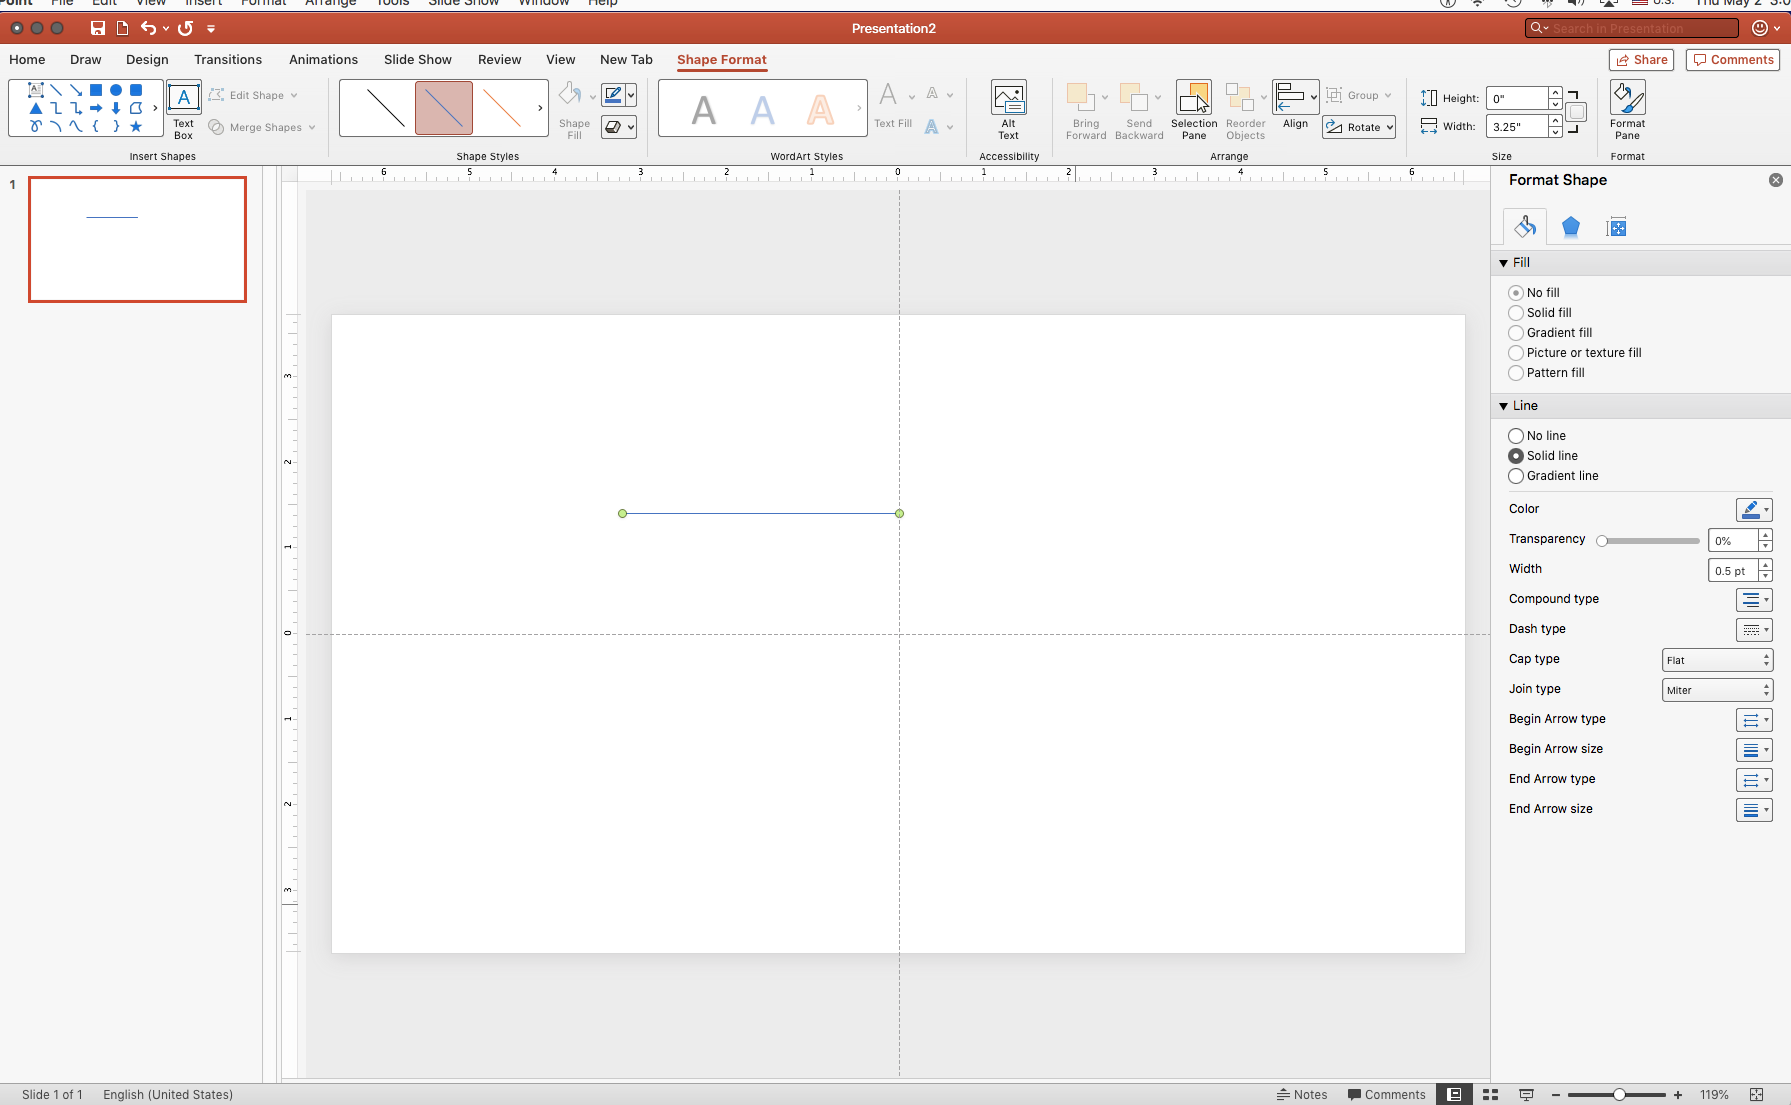Open the Alt Text tool

pos(1008,111)
